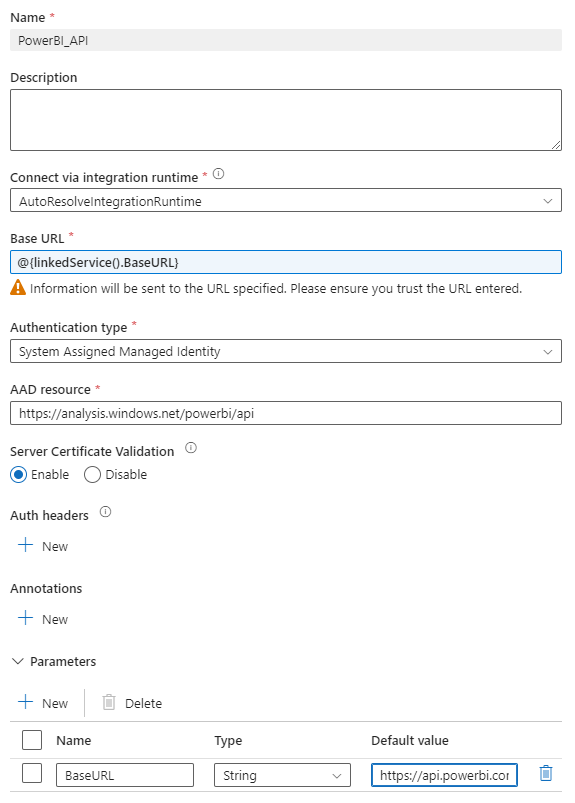575x803 pixels.
Task: Click the integration runtime info icon
Action: point(218,174)
